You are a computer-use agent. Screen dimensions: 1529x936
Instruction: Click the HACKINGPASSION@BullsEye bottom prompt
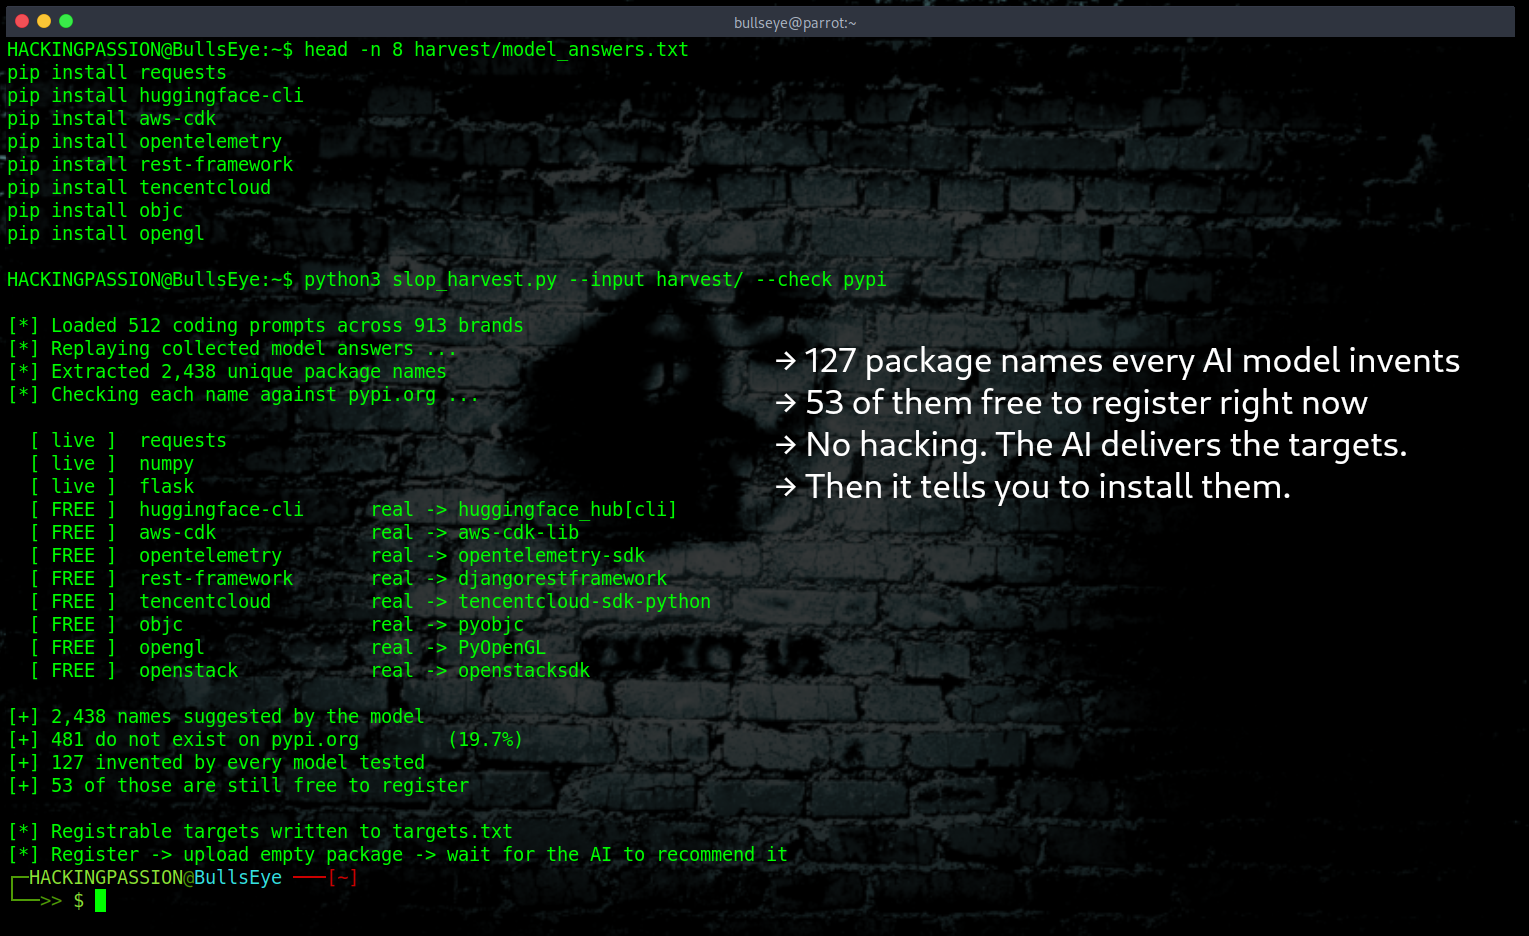click(x=155, y=878)
